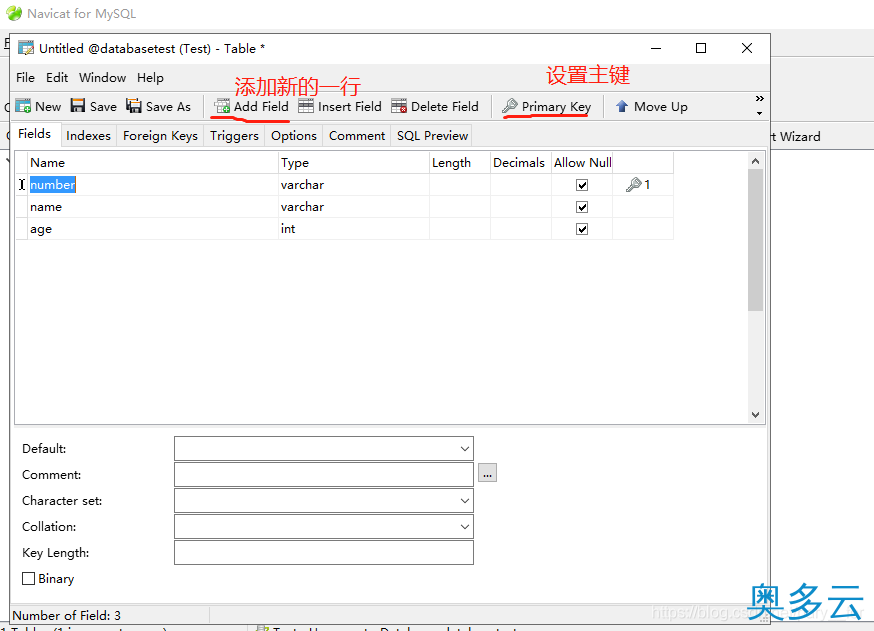Click the fields list scroll down arrow
Image resolution: width=874 pixels, height=631 pixels.
(x=755, y=415)
